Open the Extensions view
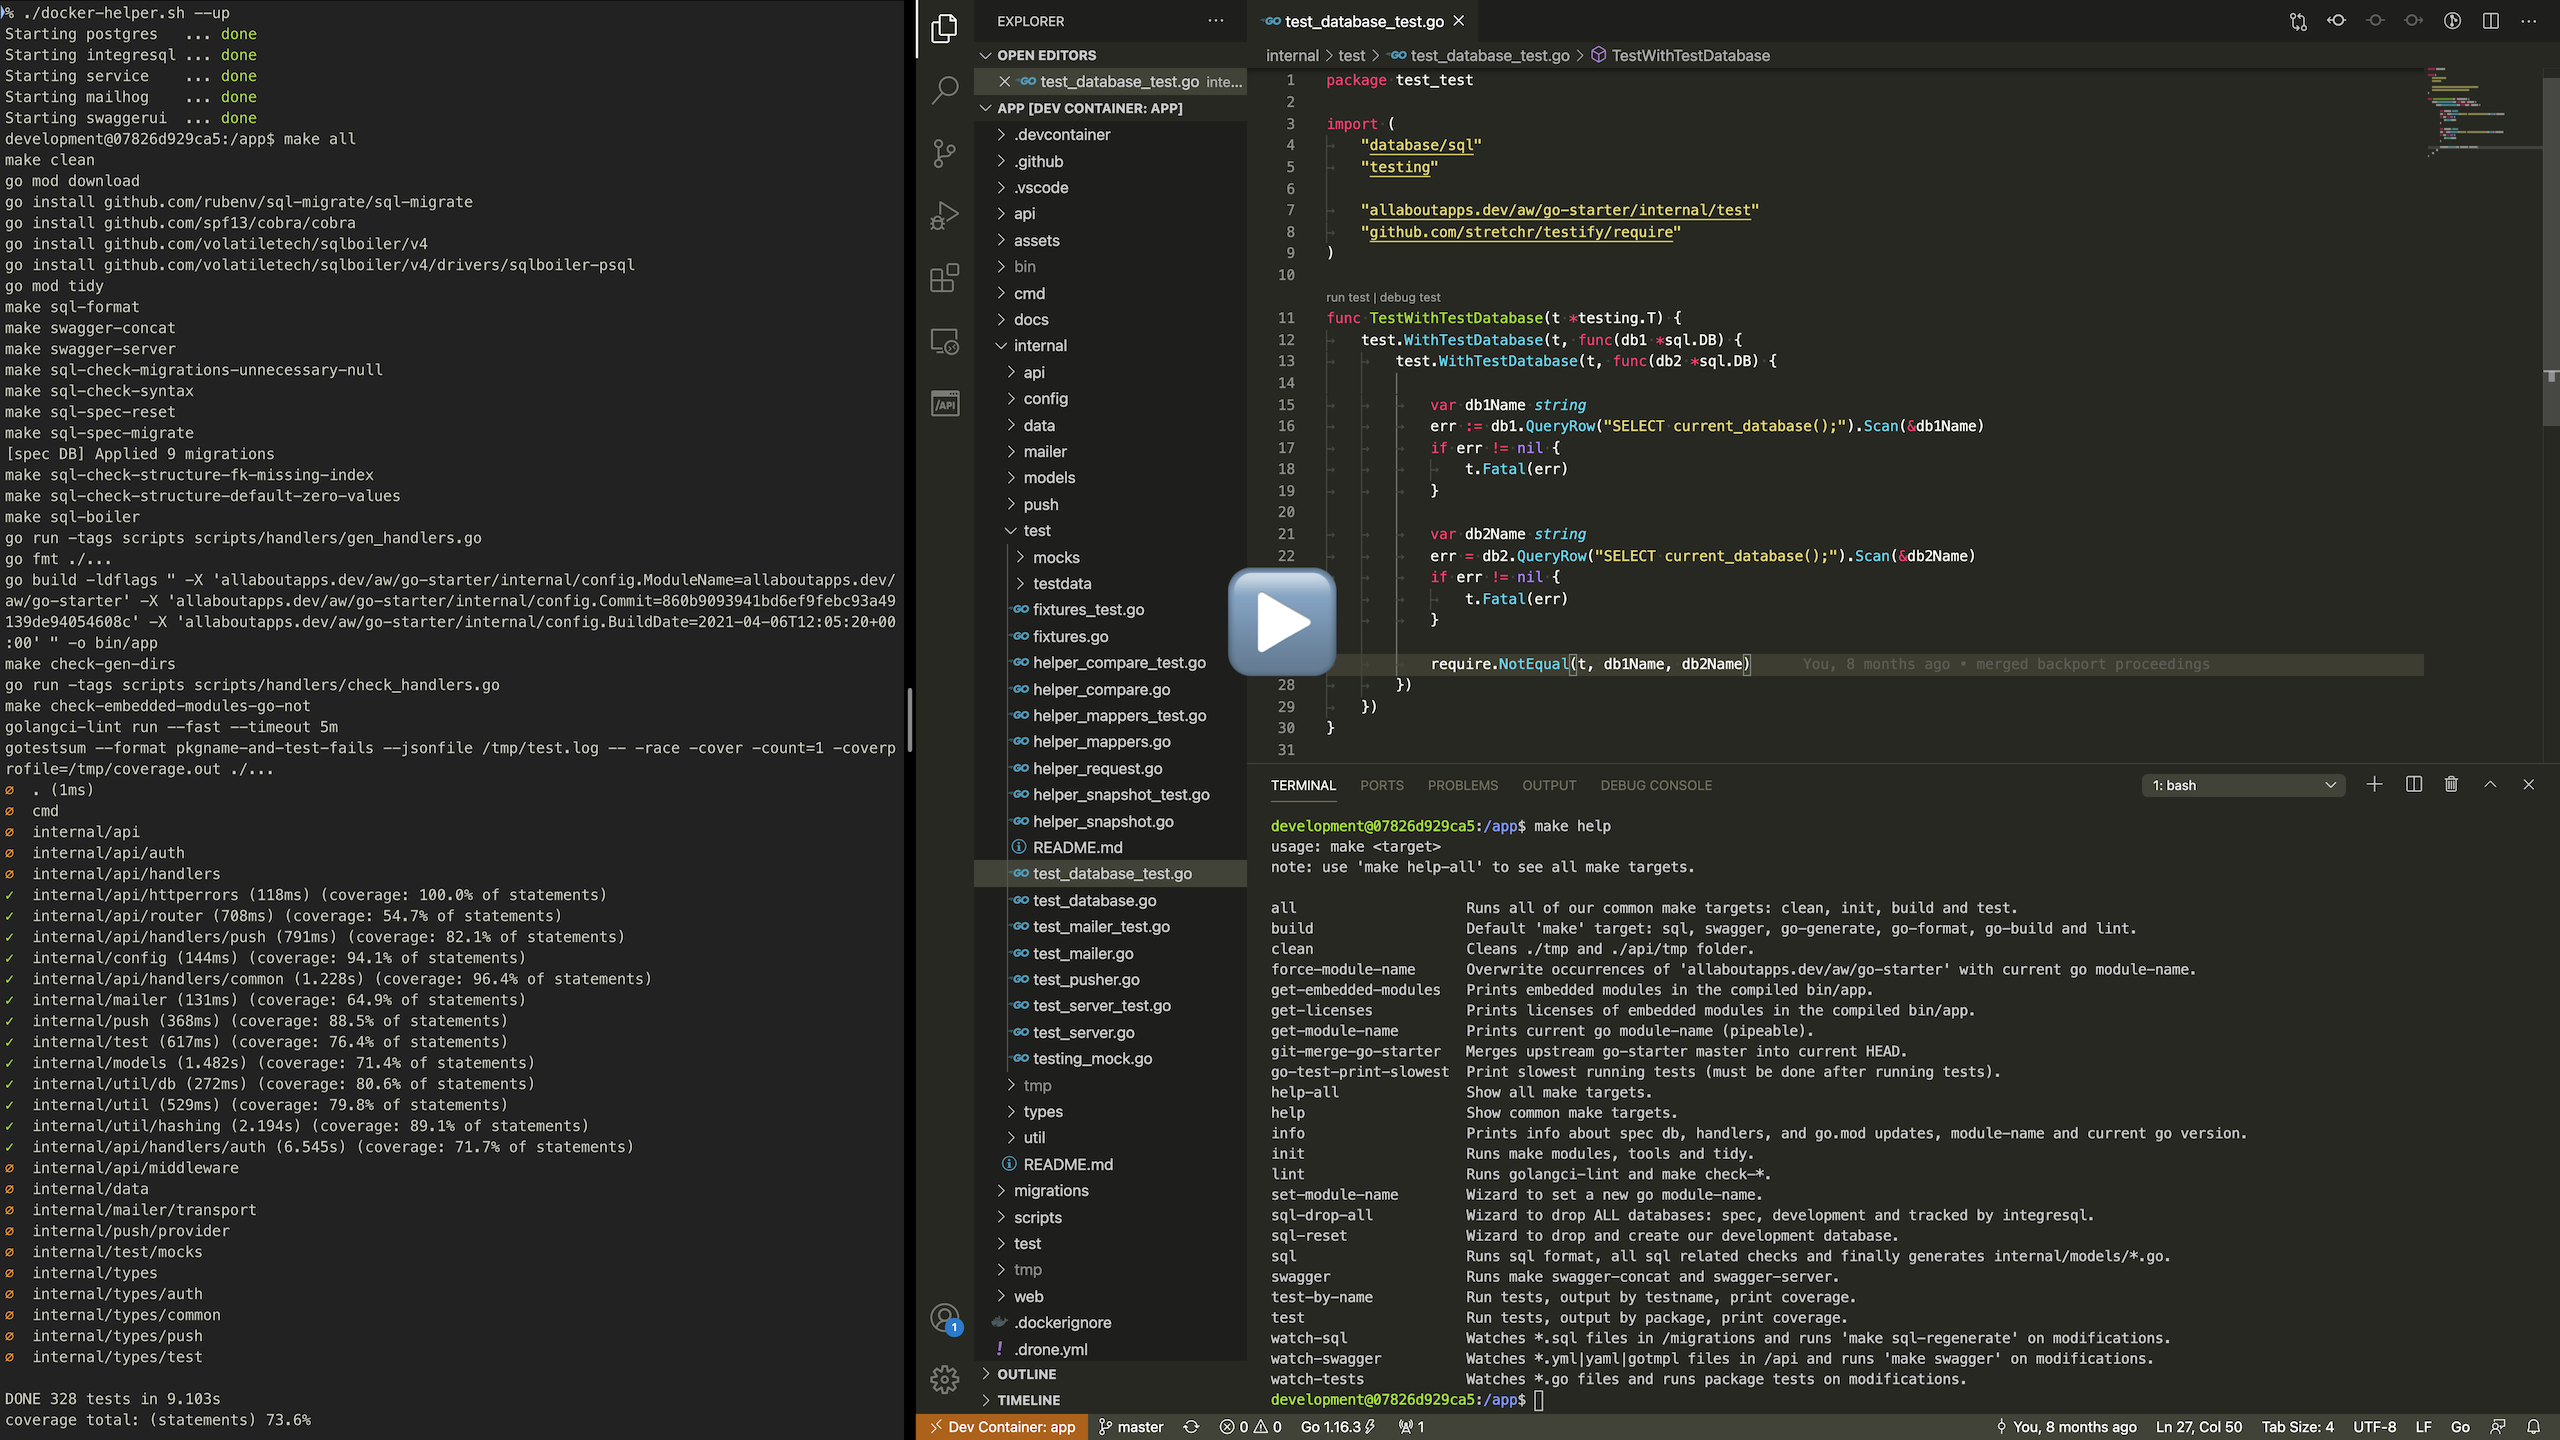The width and height of the screenshot is (2560, 1440). pos(944,278)
